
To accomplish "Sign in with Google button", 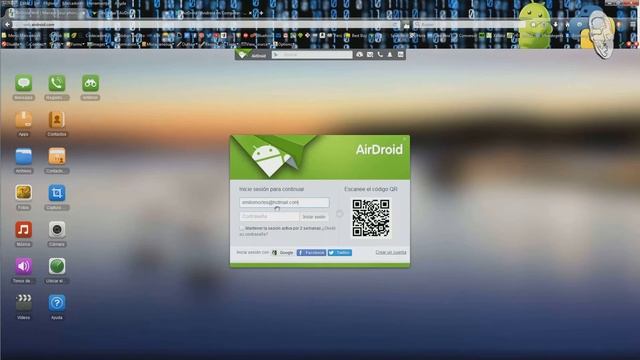I will 283,253.
